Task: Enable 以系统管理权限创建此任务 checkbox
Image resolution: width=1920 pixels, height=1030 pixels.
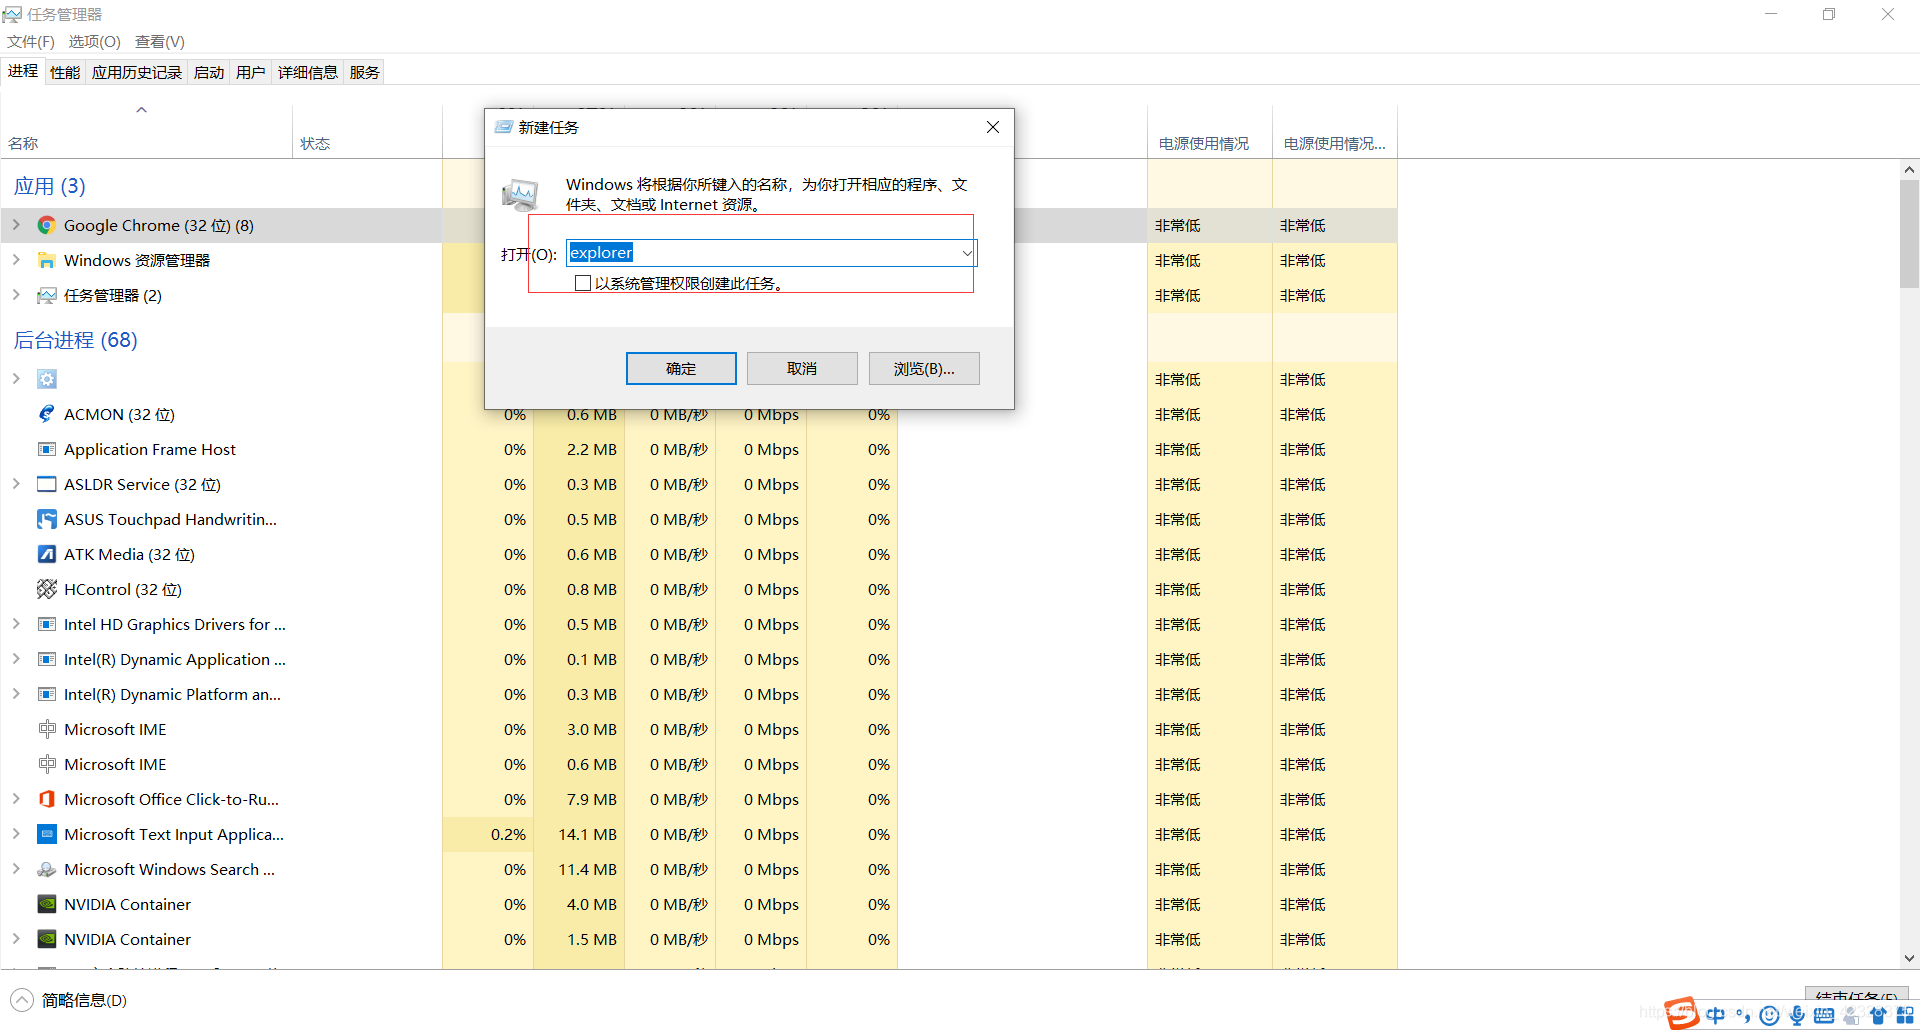Action: tap(583, 283)
